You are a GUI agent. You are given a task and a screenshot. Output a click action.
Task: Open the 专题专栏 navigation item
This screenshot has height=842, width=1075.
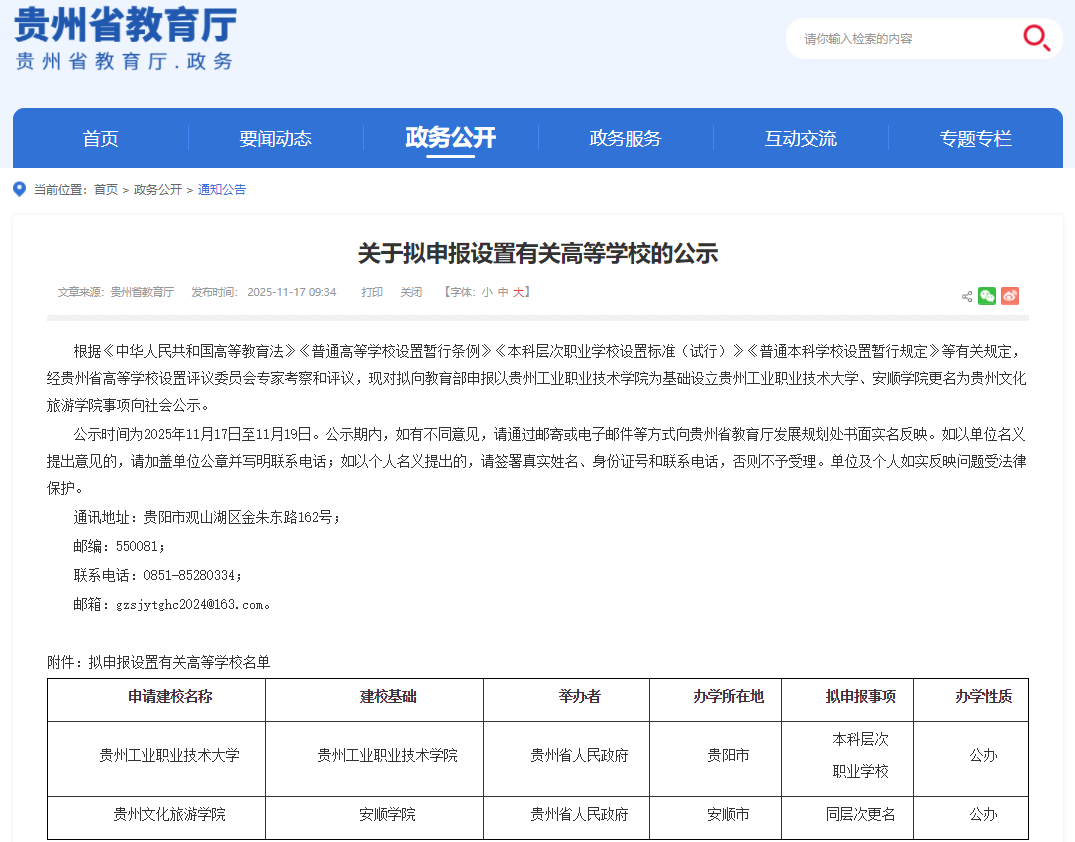(x=975, y=139)
